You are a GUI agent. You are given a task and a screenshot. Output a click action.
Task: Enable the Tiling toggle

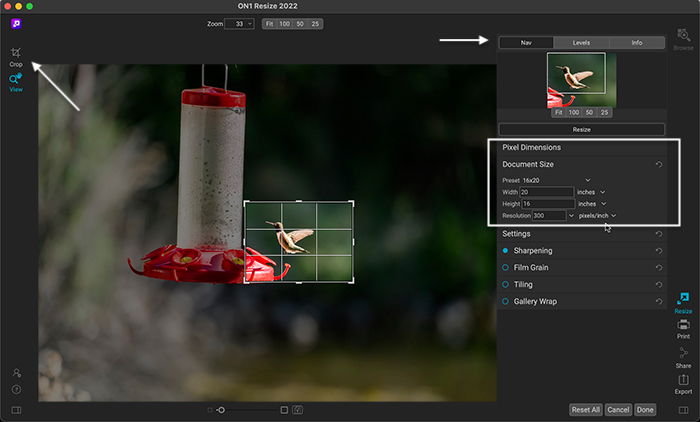point(505,285)
